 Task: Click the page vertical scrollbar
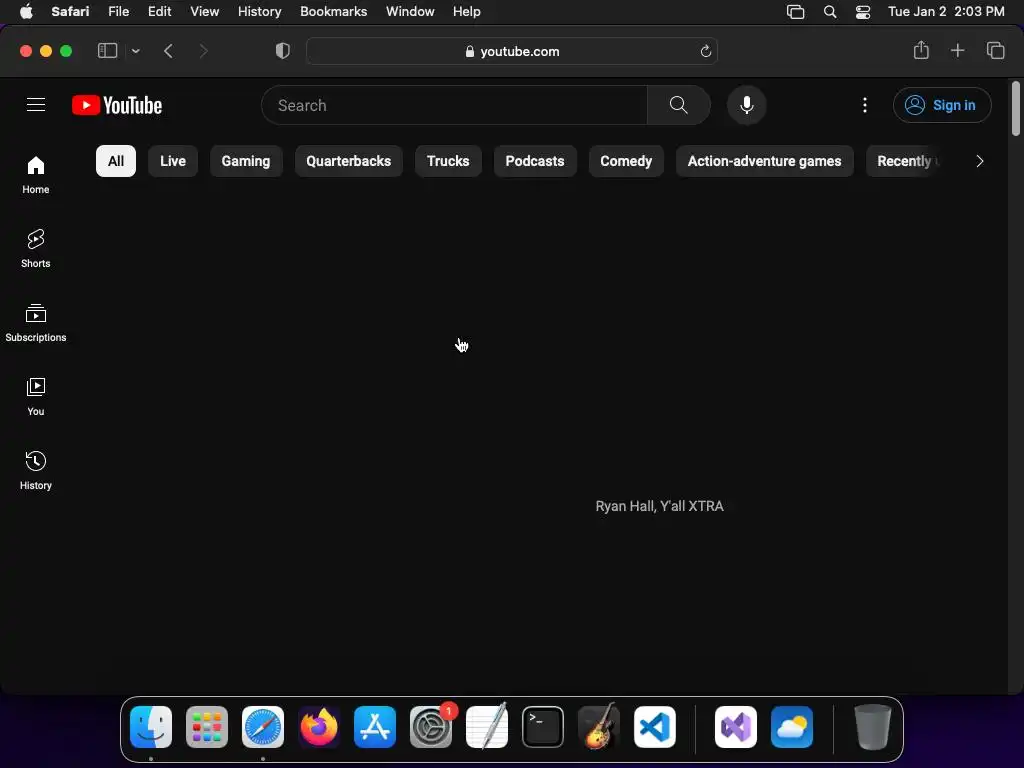pyautogui.click(x=1015, y=108)
